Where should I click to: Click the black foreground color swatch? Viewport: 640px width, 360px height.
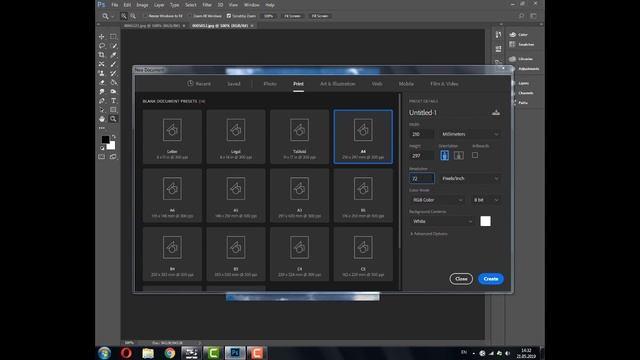tap(105, 140)
